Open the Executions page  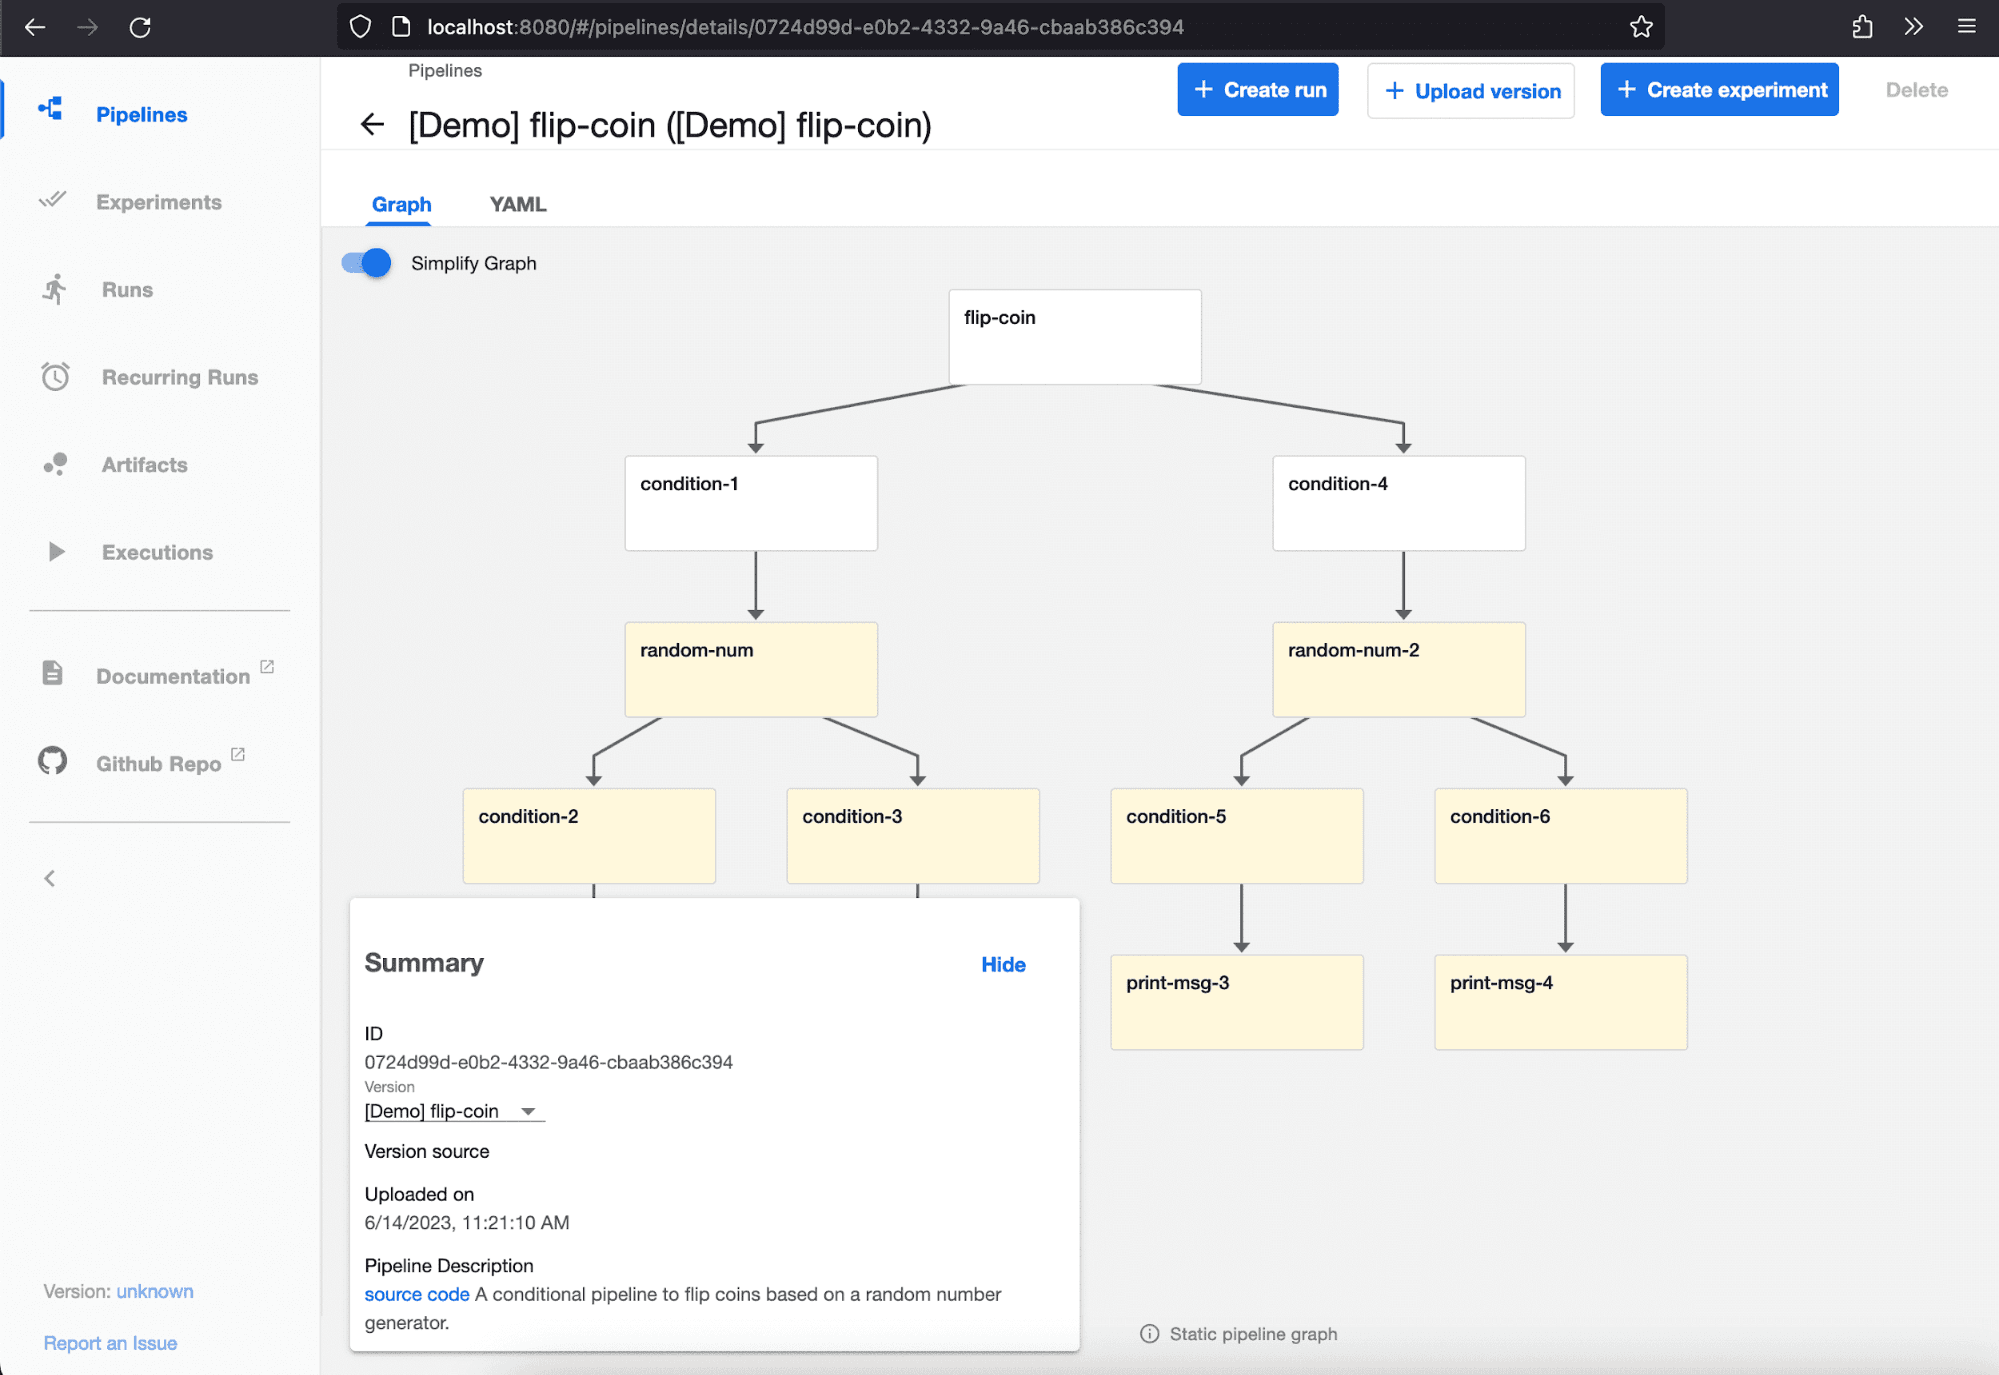(156, 551)
